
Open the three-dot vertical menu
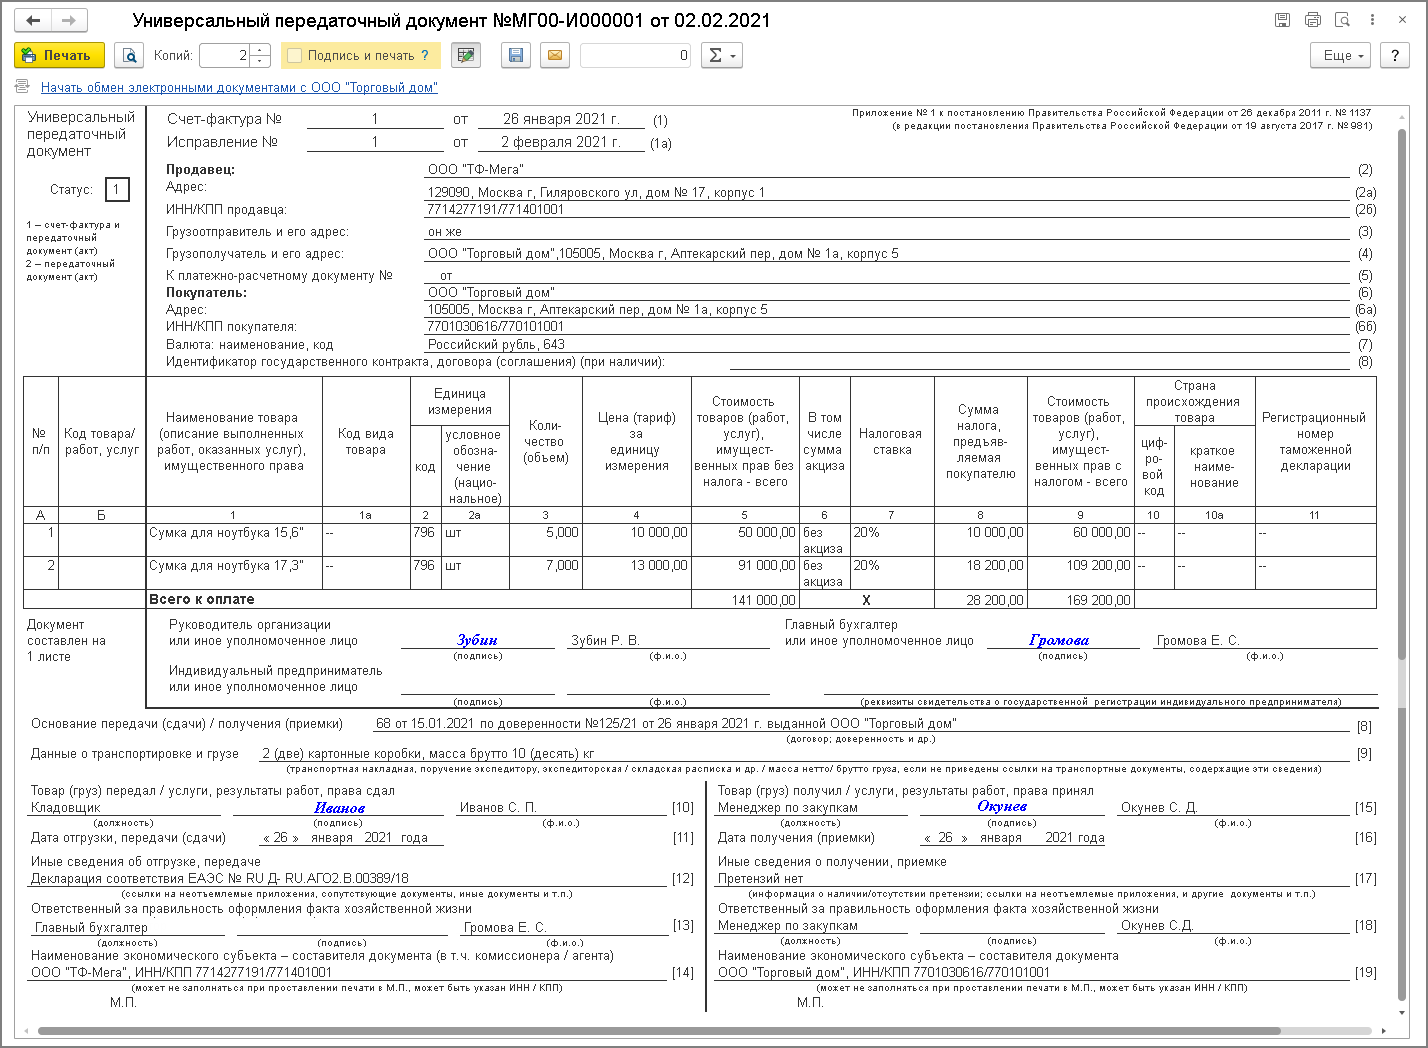click(1373, 20)
